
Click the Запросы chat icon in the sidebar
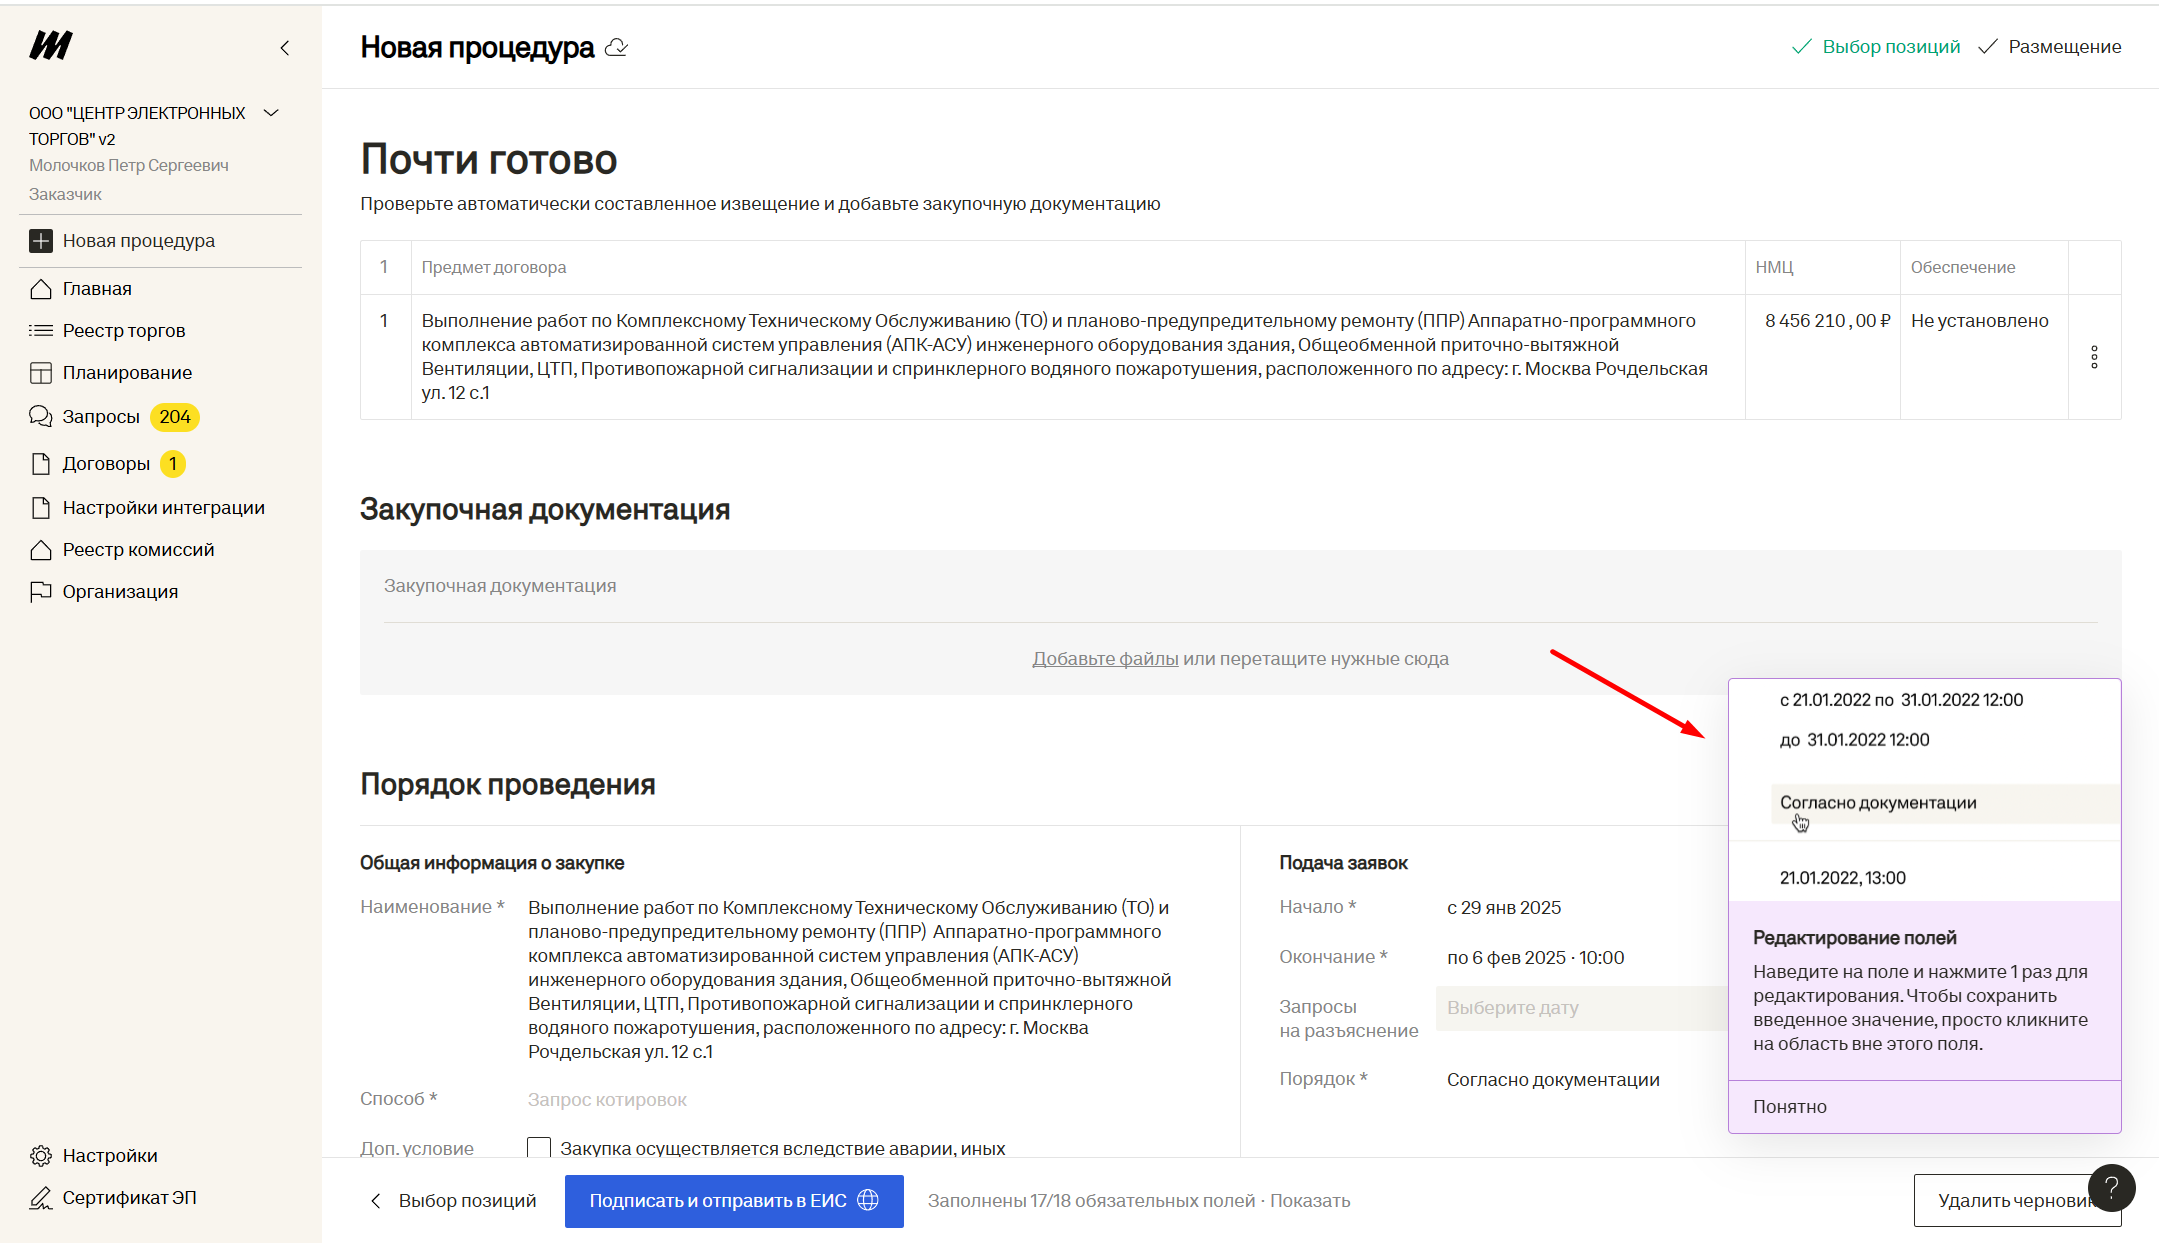click(41, 417)
